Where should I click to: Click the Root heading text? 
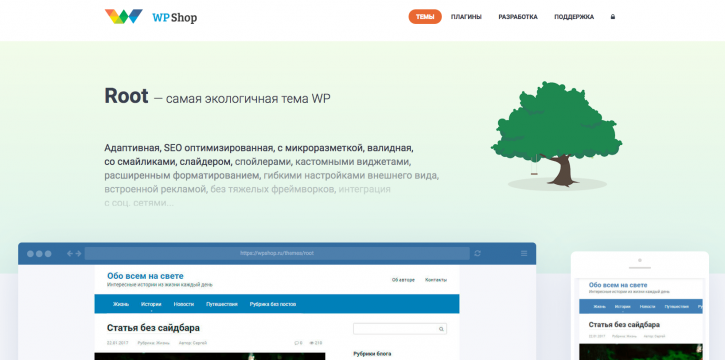click(x=126, y=96)
